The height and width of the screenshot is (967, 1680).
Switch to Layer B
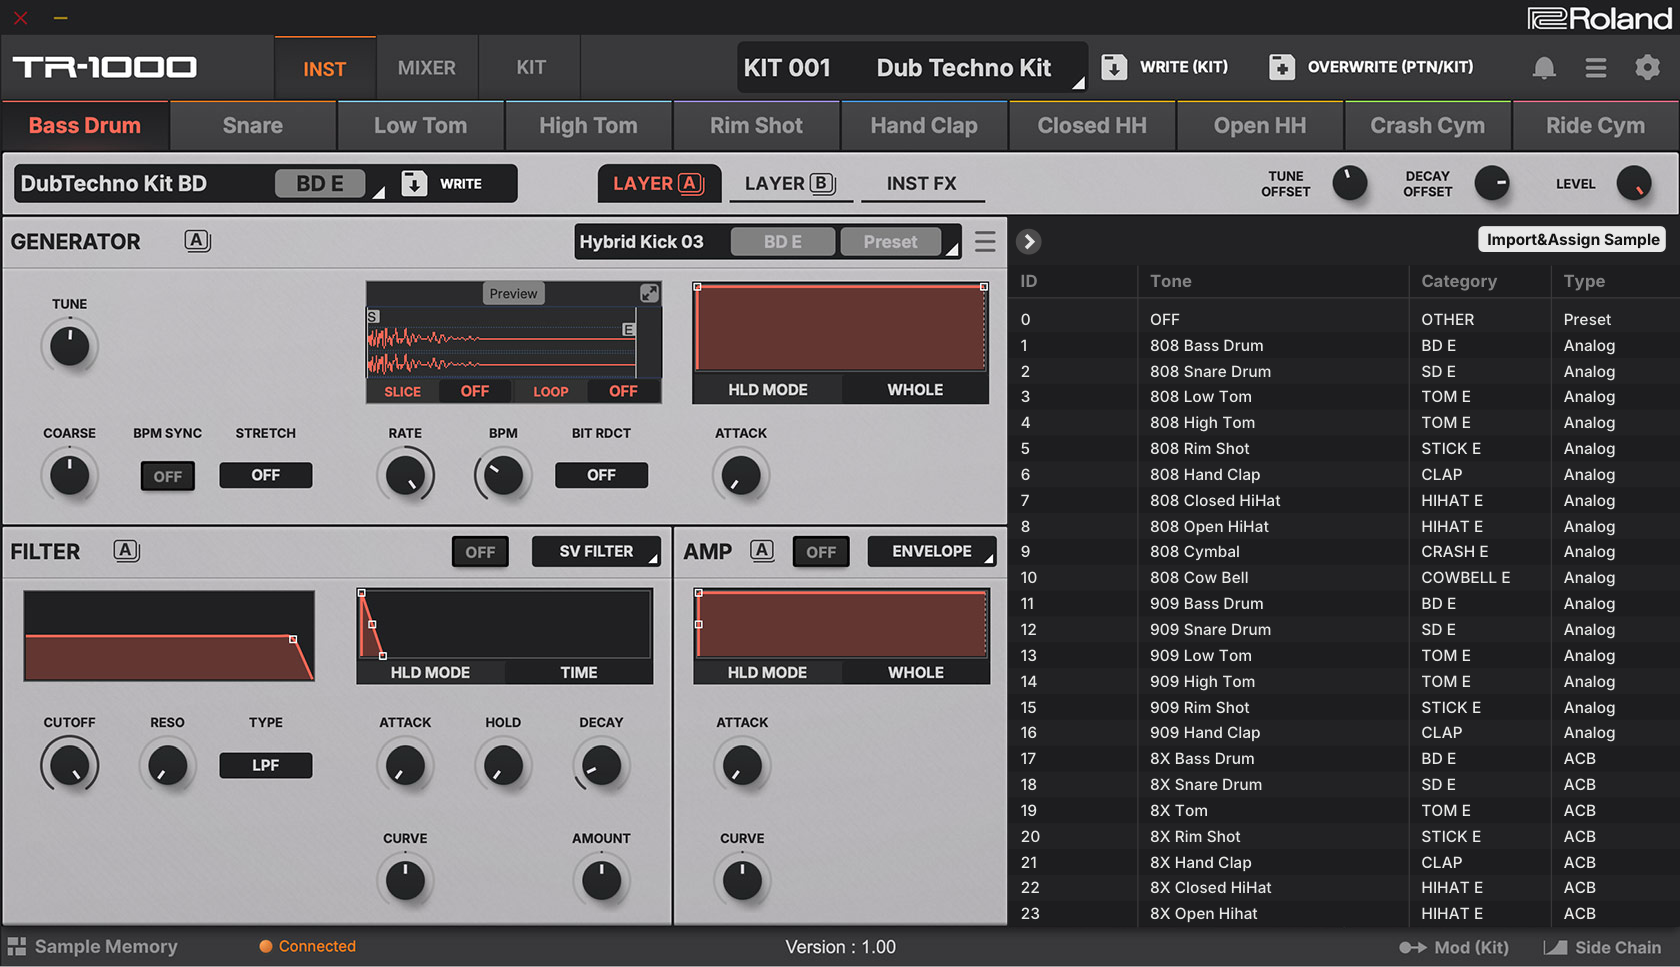(x=790, y=184)
